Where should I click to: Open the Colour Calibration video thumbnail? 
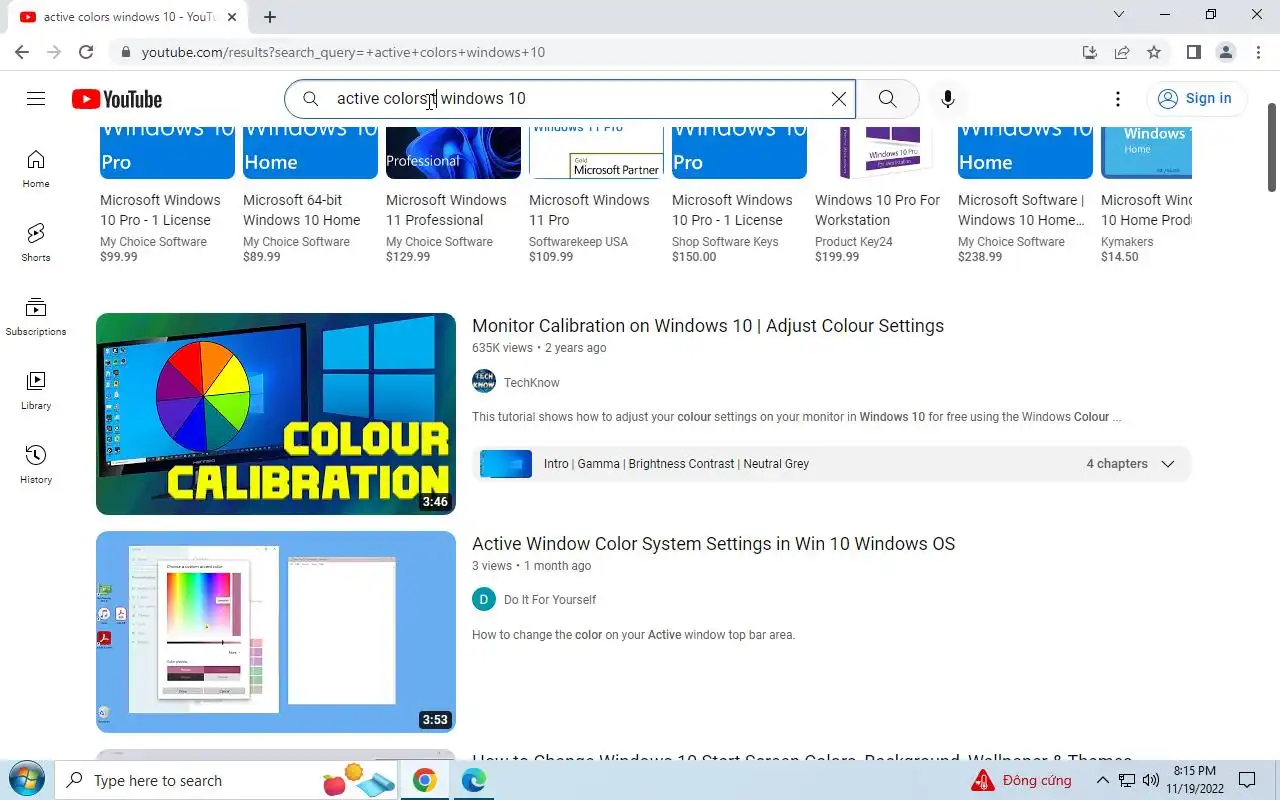(276, 414)
